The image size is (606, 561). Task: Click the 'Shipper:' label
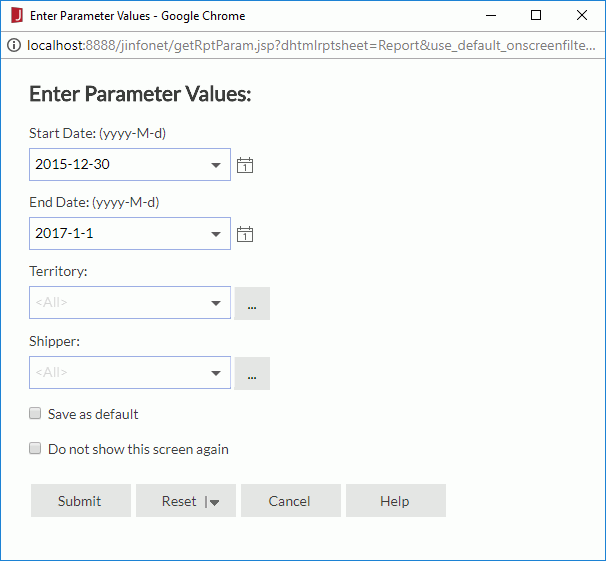click(x=54, y=341)
